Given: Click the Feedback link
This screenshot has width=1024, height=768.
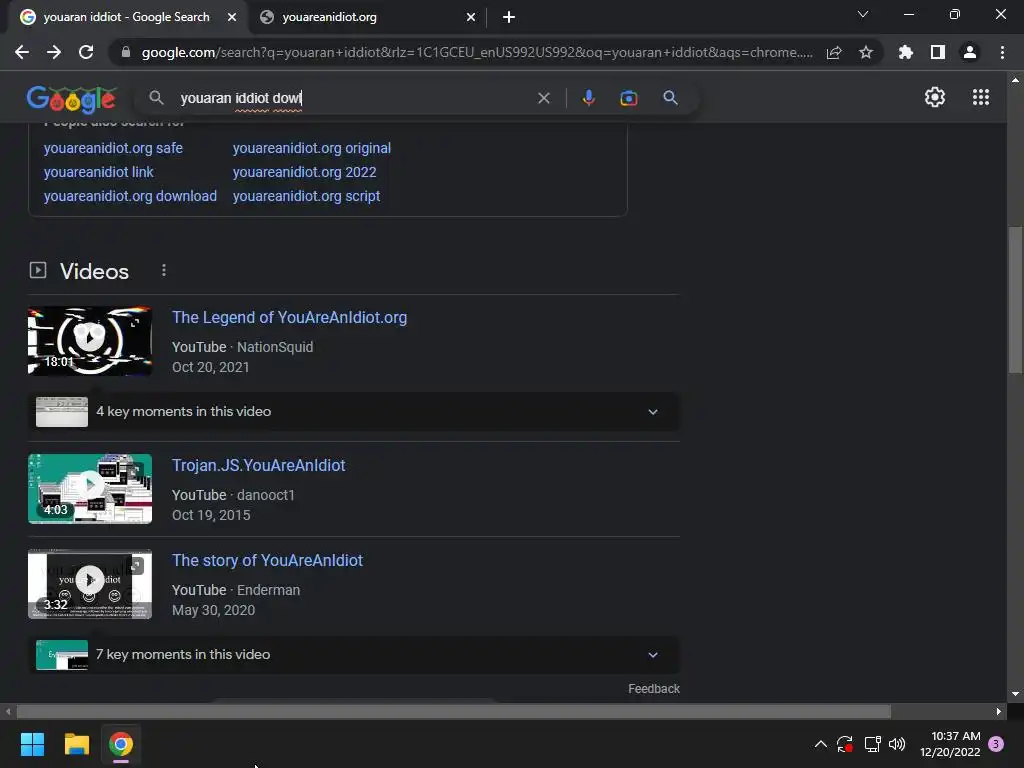Looking at the screenshot, I should coord(654,688).
